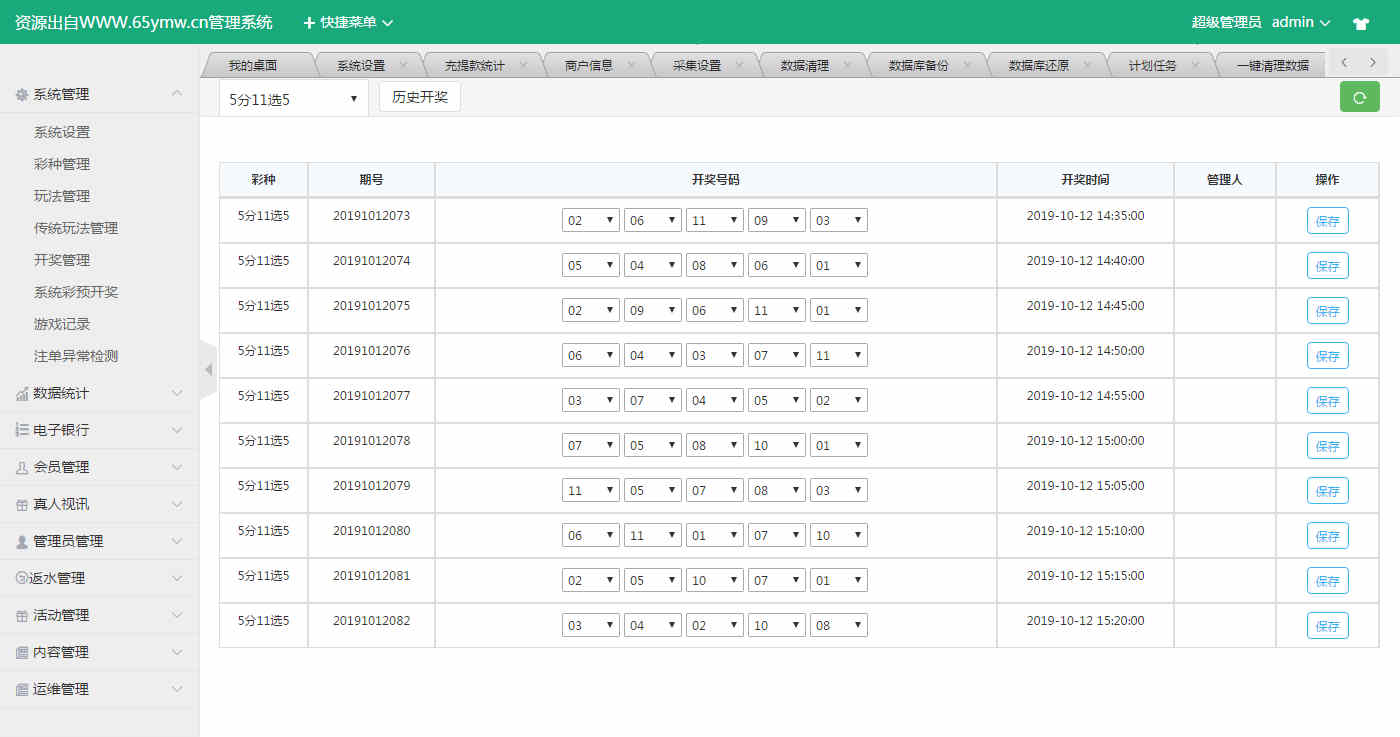Image resolution: width=1400 pixels, height=737 pixels.
Task: Expand the 数据统计 sidebar section
Action: pyautogui.click(x=100, y=393)
